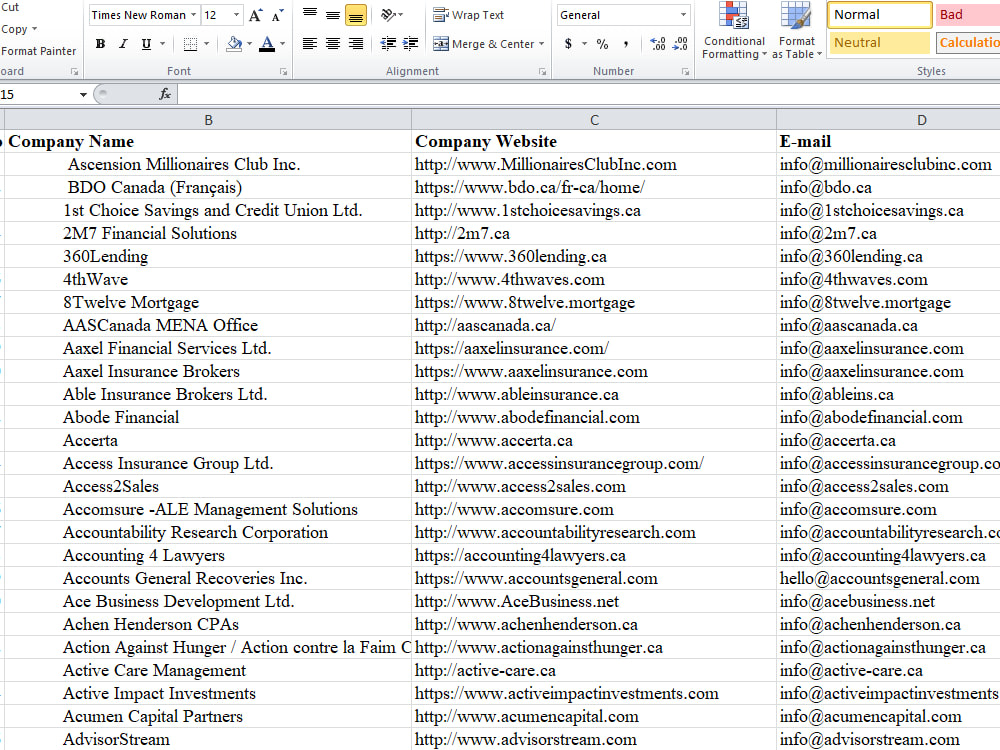Click http://www.accerta.ca cell
The image size is (1000, 750).
pyautogui.click(x=594, y=441)
